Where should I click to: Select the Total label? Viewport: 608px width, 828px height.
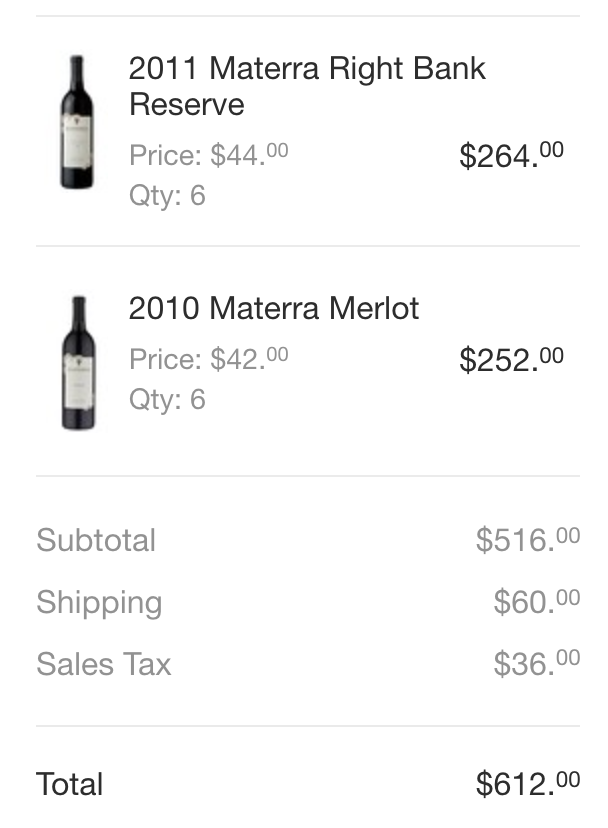pyautogui.click(x=69, y=784)
